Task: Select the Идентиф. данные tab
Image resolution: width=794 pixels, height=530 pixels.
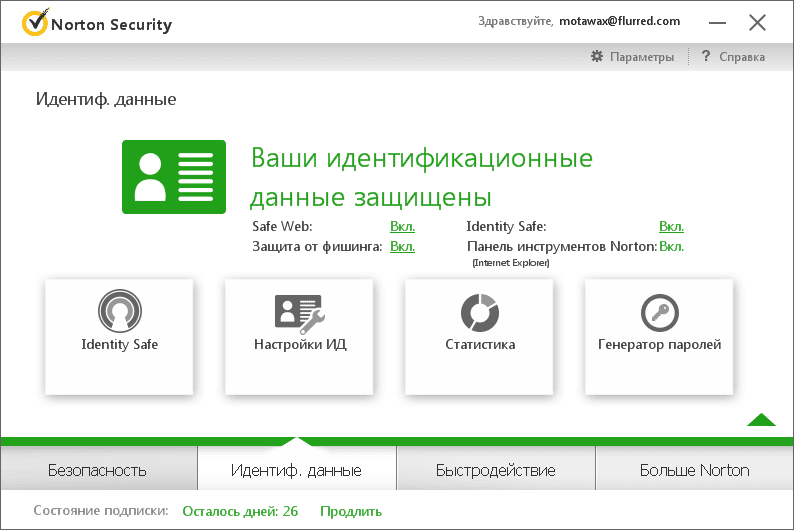Action: pos(297,470)
